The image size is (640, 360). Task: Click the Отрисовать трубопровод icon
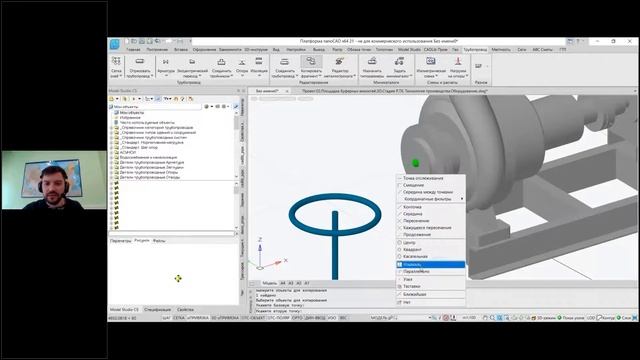point(140,61)
